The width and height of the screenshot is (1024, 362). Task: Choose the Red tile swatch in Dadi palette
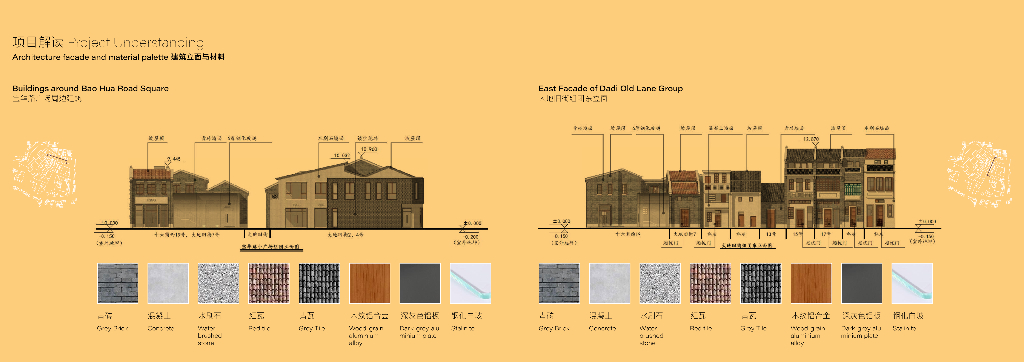[711, 283]
